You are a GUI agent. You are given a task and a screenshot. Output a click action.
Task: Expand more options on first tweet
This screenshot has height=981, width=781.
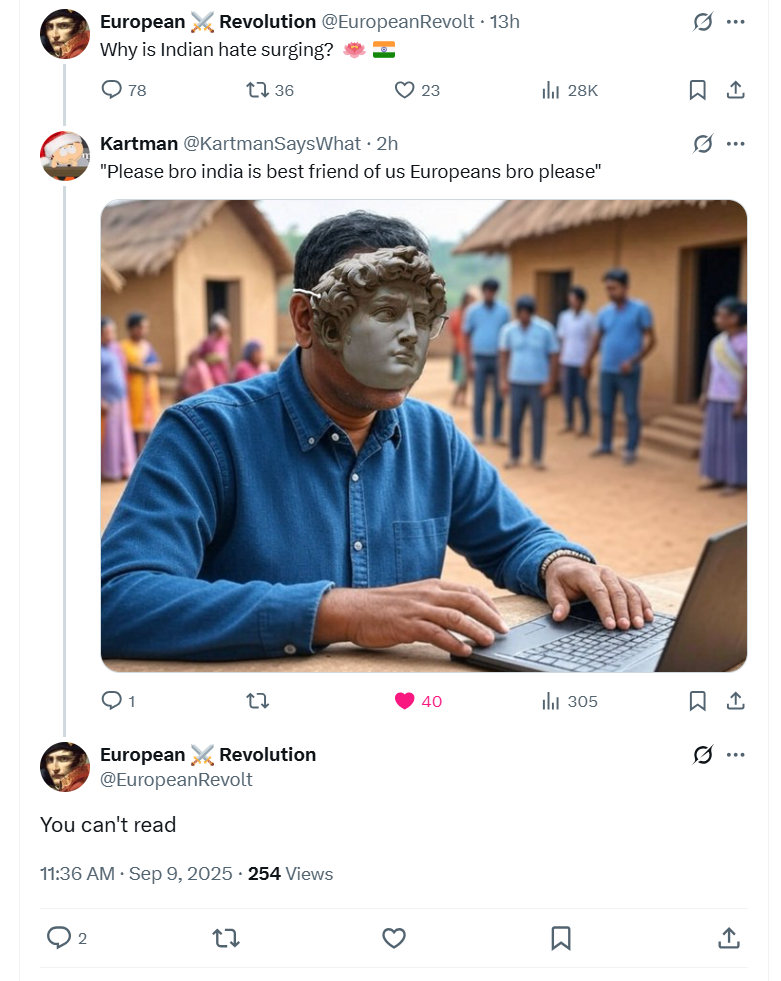(735, 22)
